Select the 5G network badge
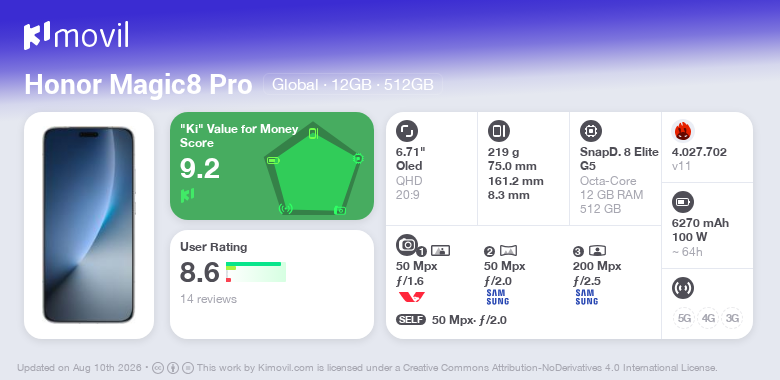This screenshot has height=380, width=780. 684,318
